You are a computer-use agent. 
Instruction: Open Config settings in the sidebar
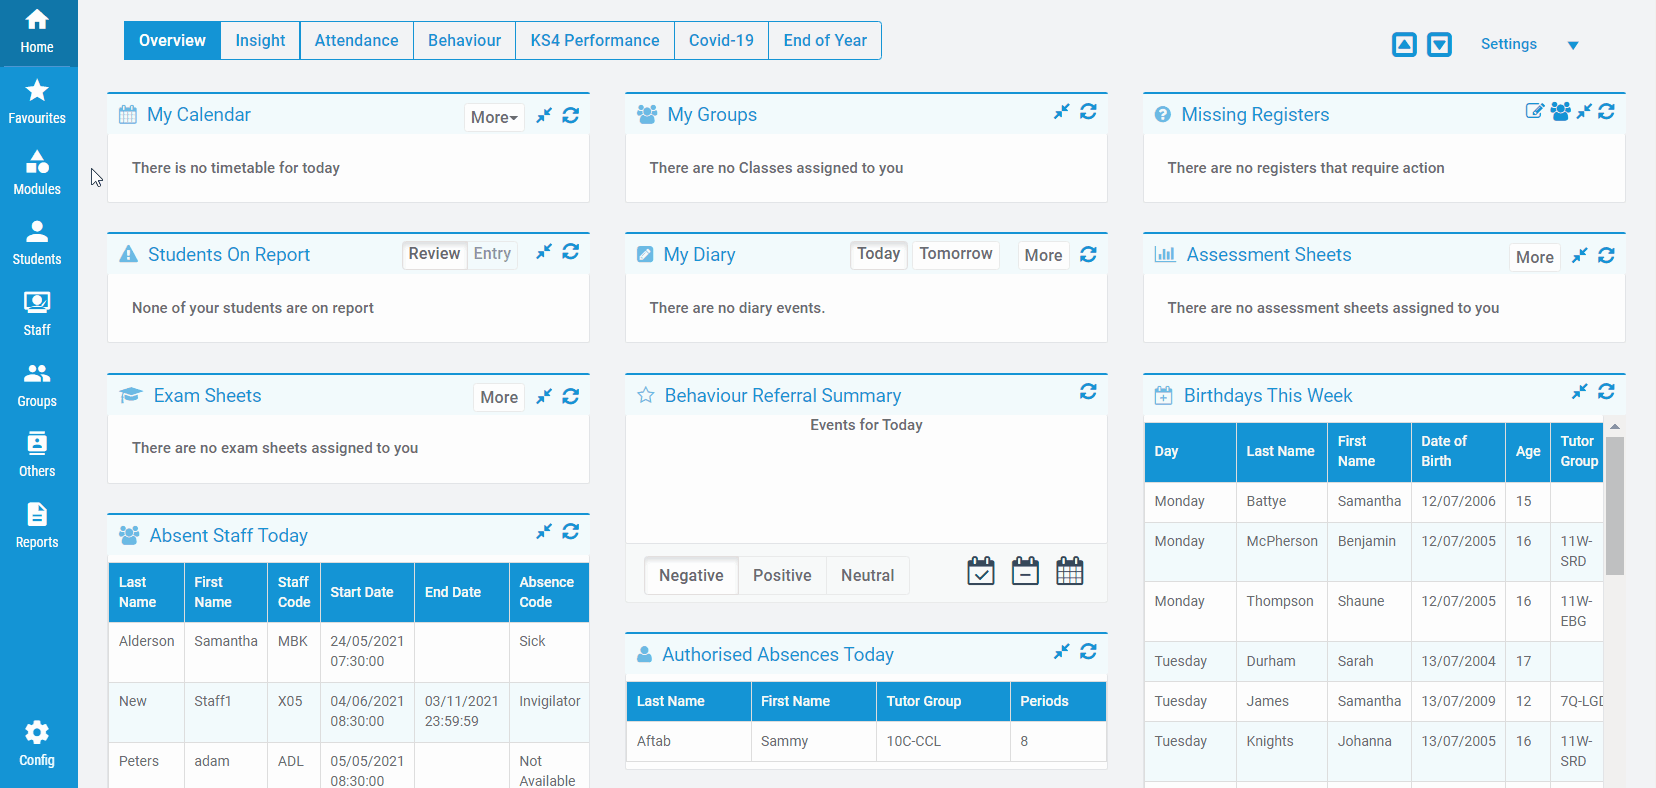37,744
